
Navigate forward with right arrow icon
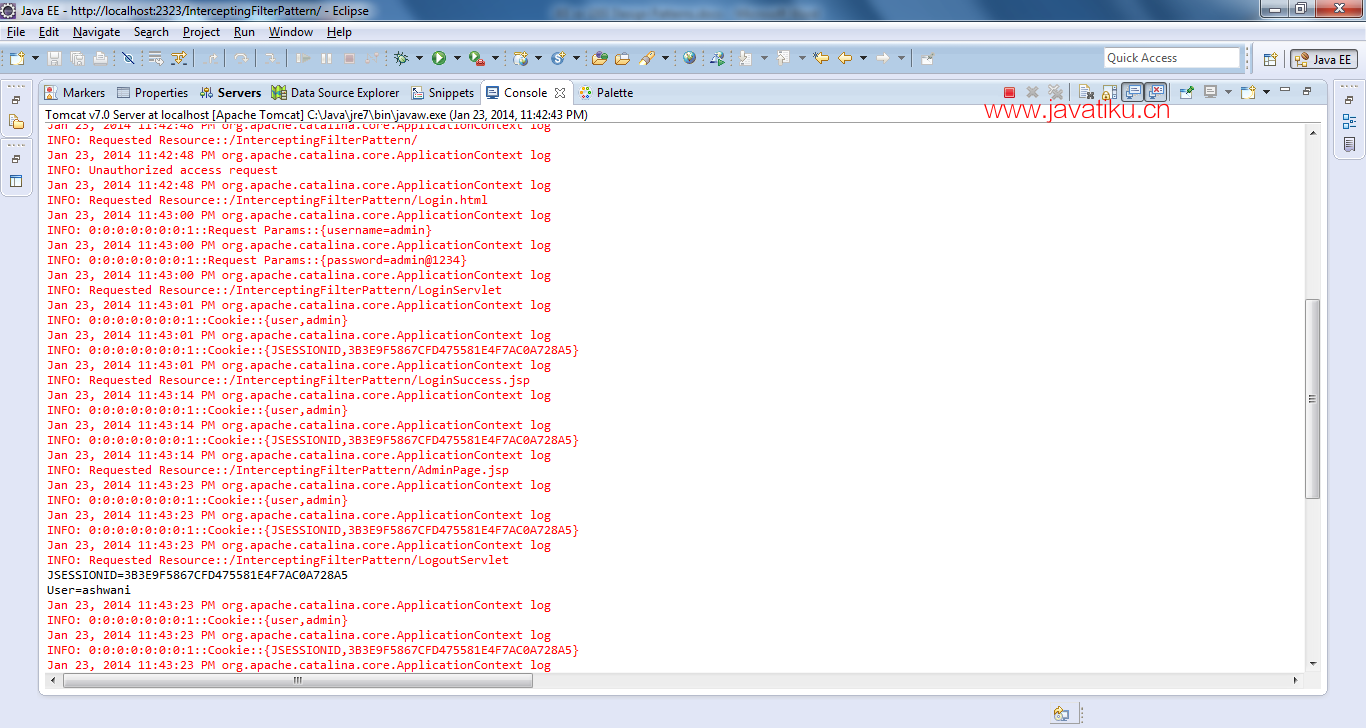point(882,58)
